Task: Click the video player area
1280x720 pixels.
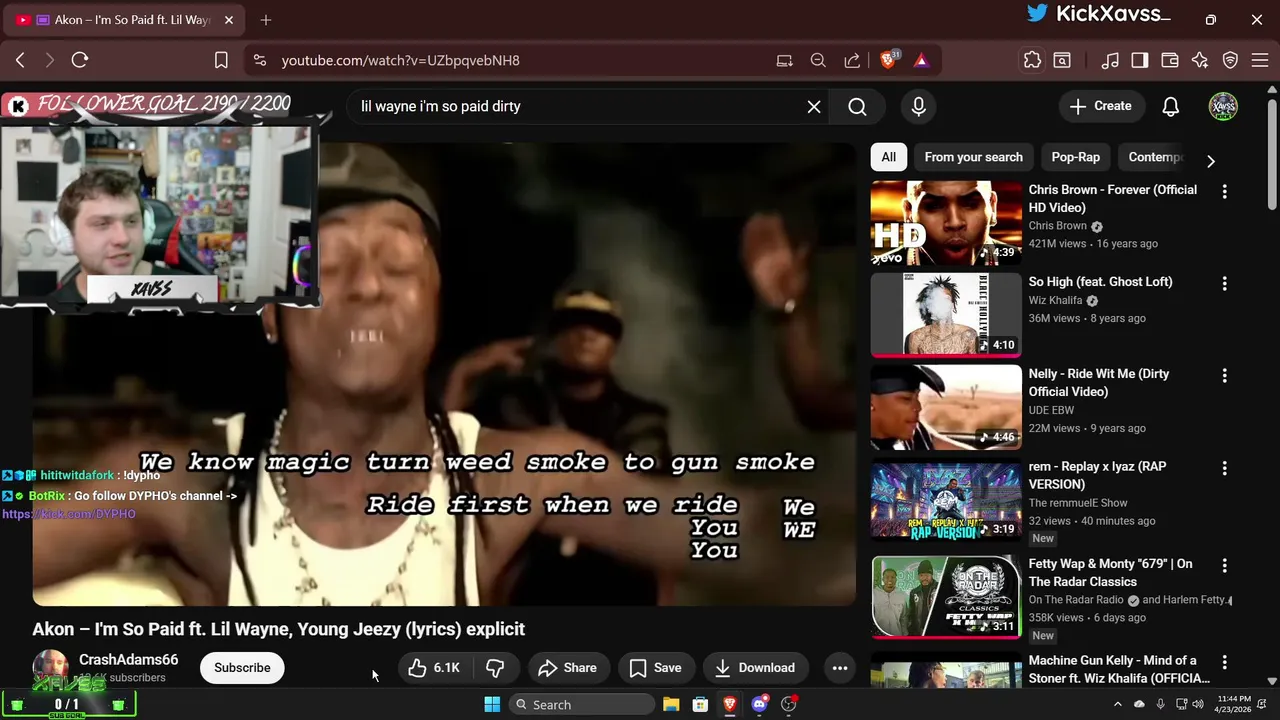Action: [x=444, y=374]
